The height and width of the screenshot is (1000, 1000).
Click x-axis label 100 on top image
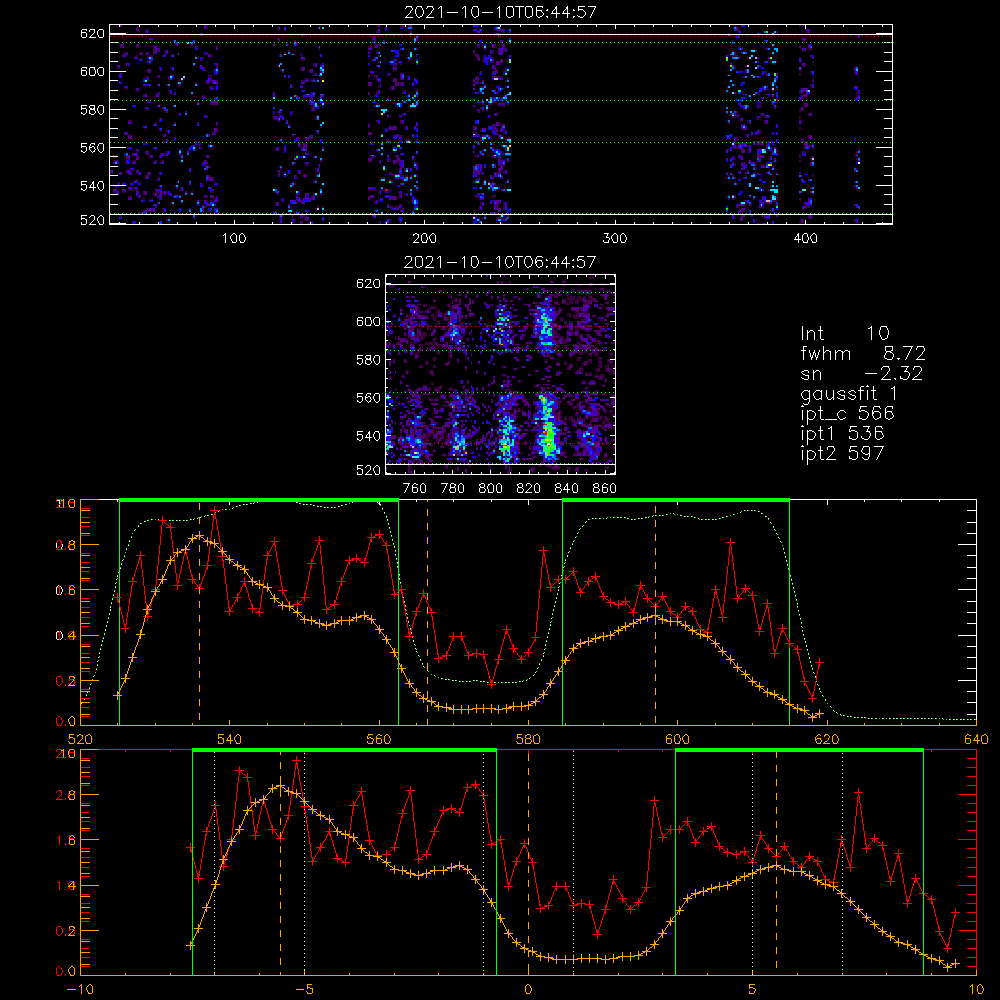pyautogui.click(x=234, y=239)
